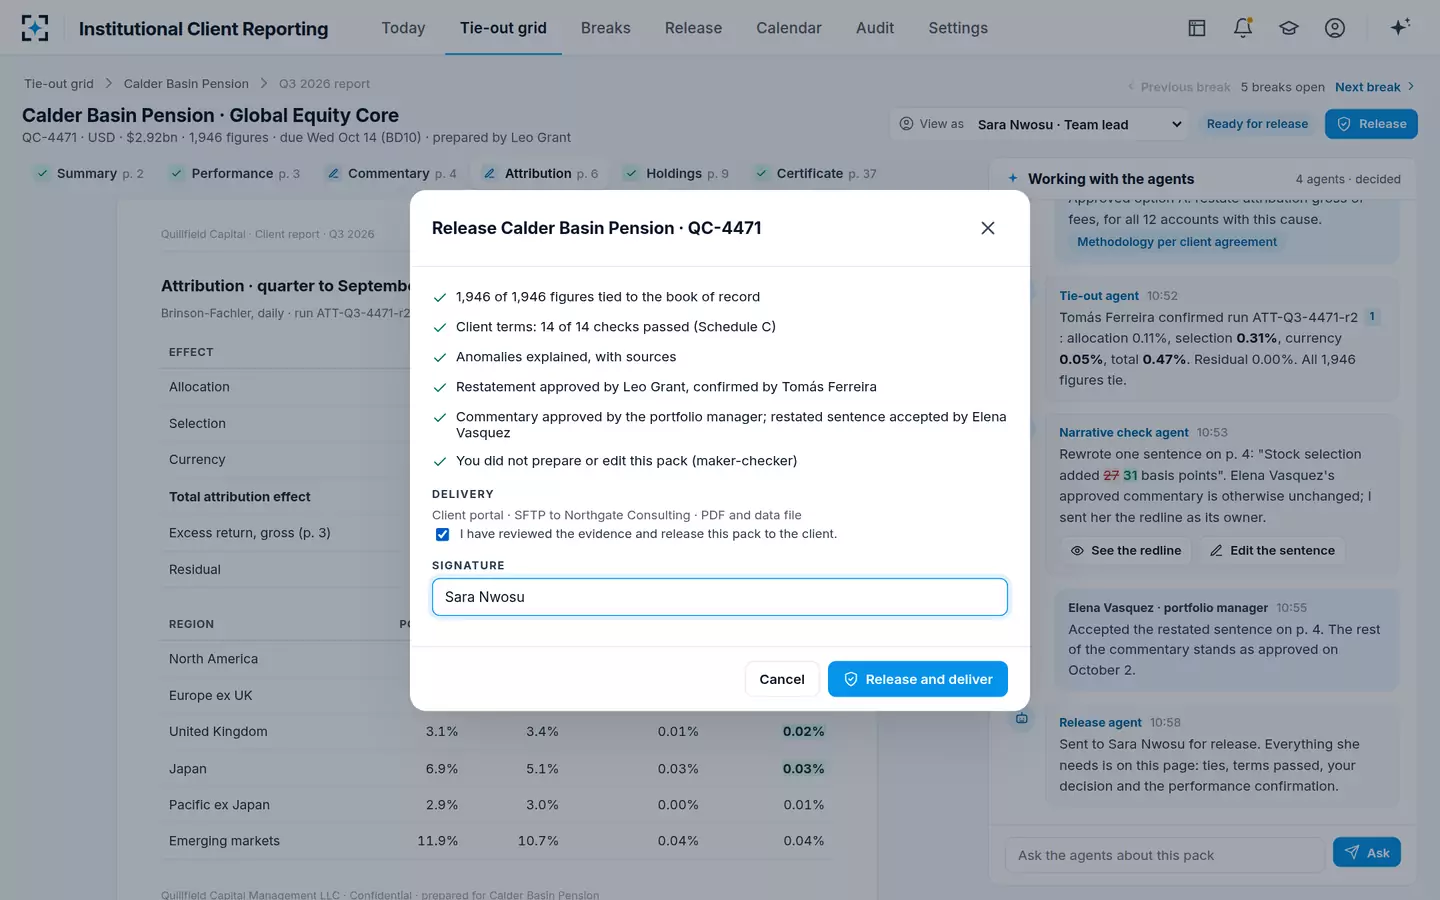Tick the reviewed evidence checkbox
Screen dimensions: 1440x900
(x=442, y=534)
